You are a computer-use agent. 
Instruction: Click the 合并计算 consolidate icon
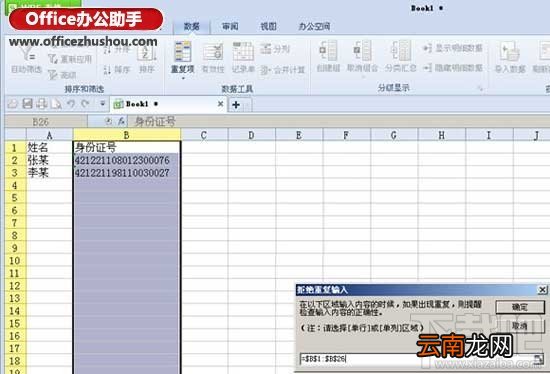pos(265,70)
